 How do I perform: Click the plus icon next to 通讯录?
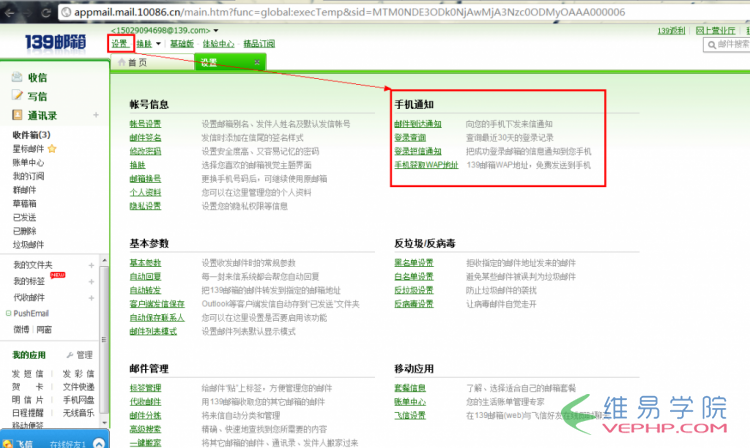coord(96,115)
